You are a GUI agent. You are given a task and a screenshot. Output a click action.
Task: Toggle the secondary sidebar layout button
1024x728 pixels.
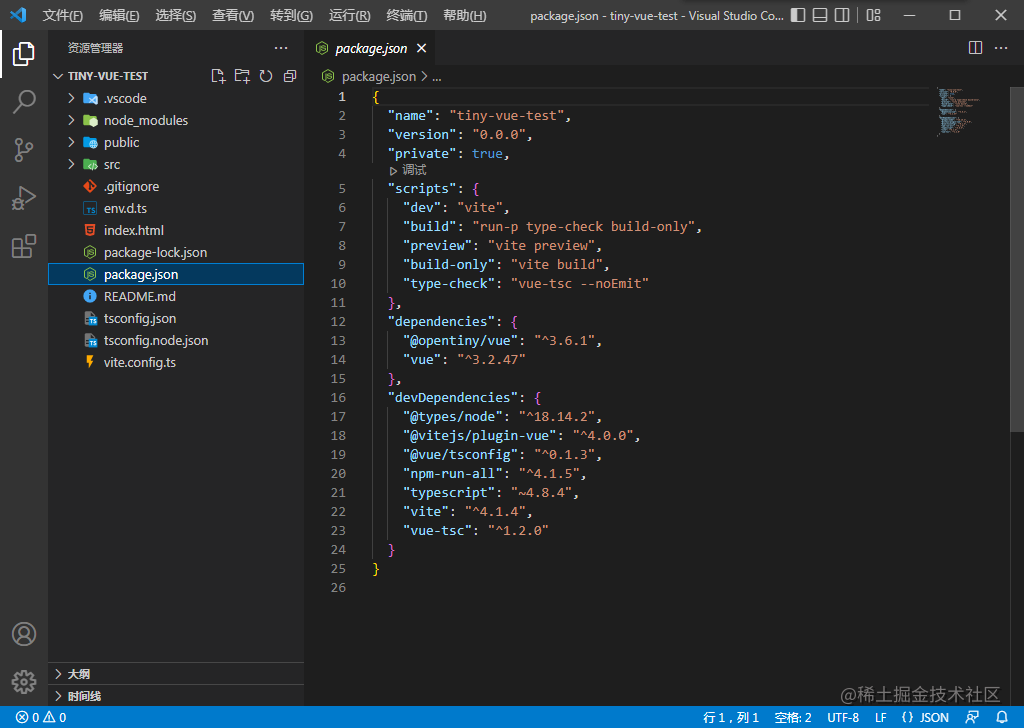(842, 15)
